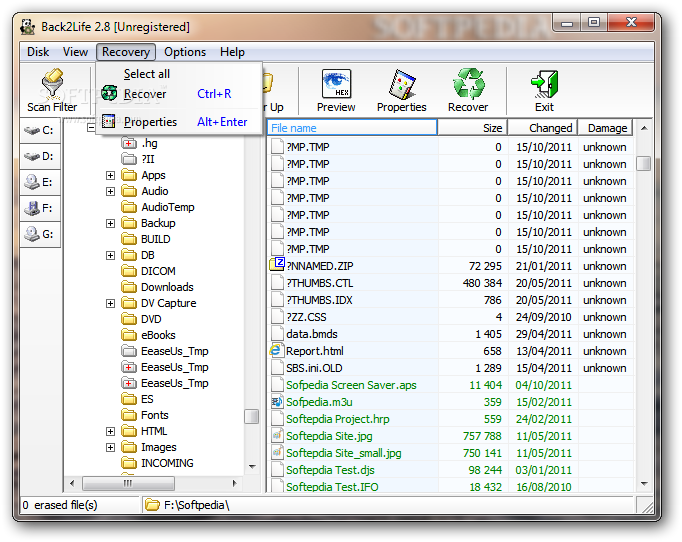
Task: Click the file list vertical scrollbar thumb
Action: click(x=644, y=163)
